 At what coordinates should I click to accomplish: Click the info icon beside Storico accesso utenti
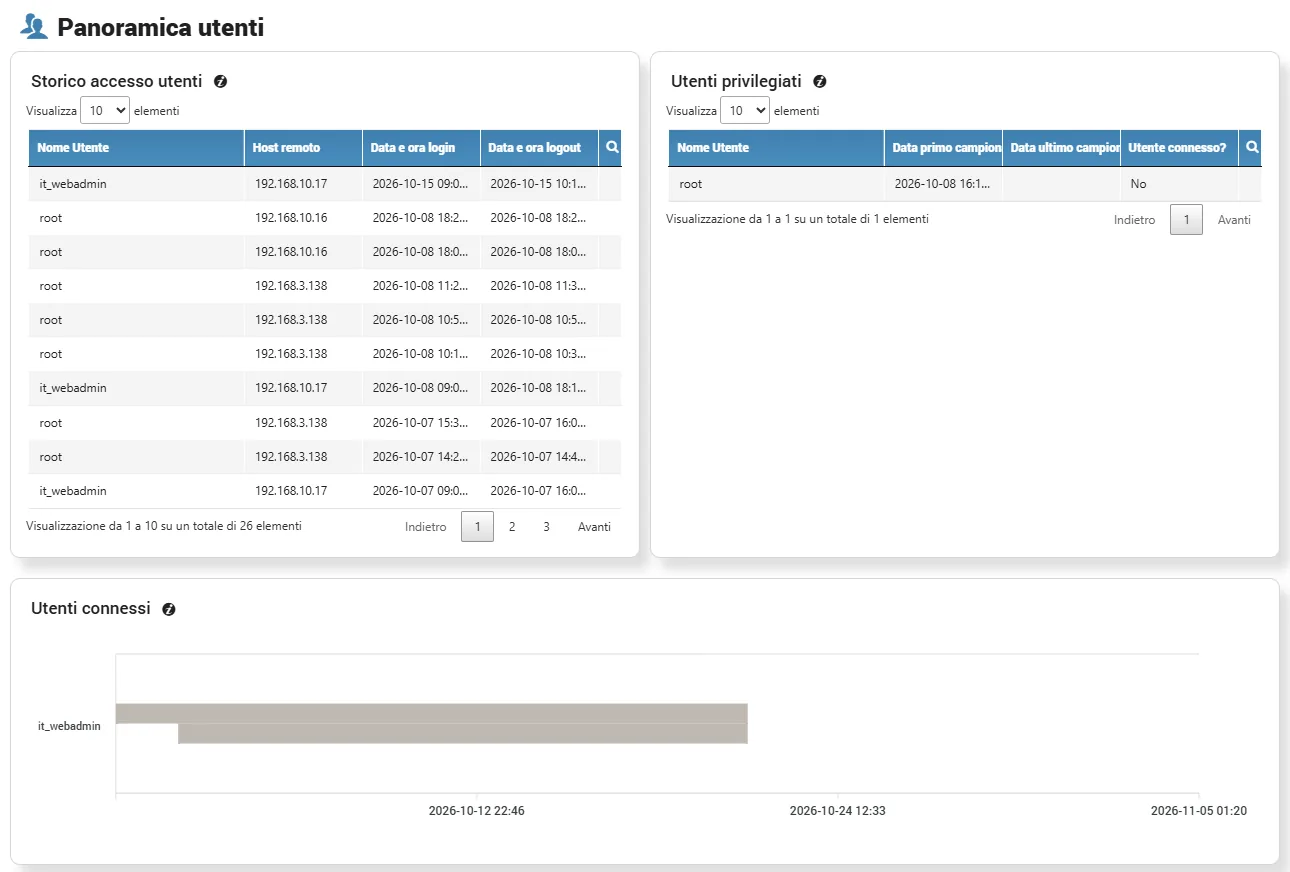[221, 82]
